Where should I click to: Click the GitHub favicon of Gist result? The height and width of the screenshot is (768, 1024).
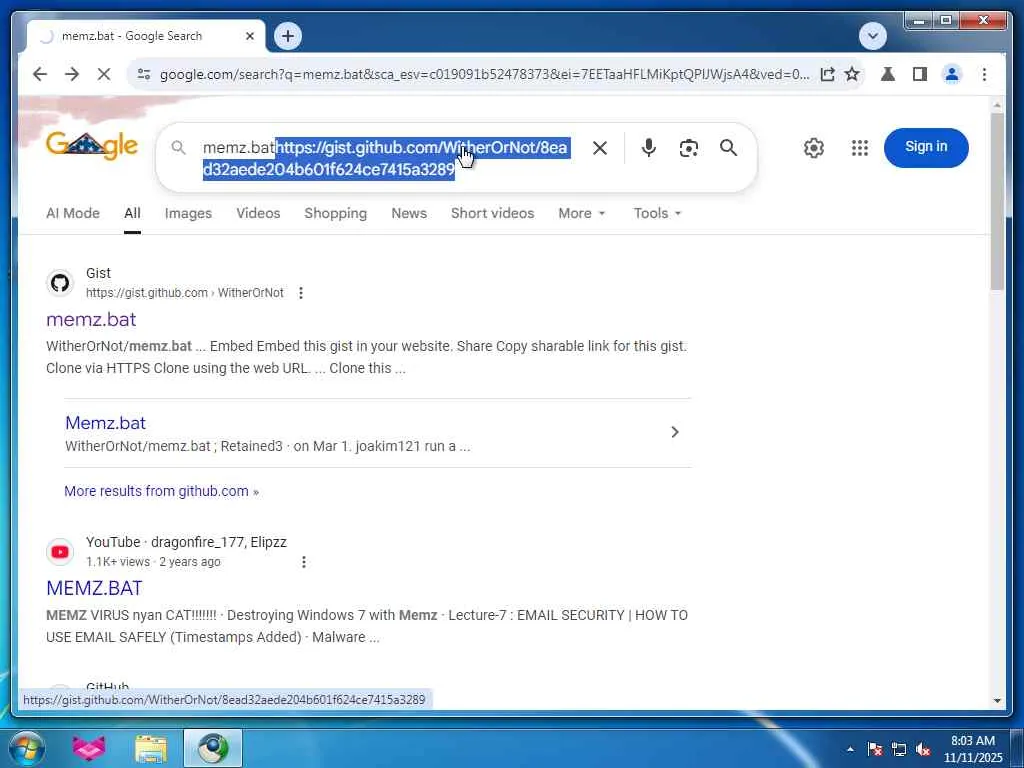coord(60,283)
